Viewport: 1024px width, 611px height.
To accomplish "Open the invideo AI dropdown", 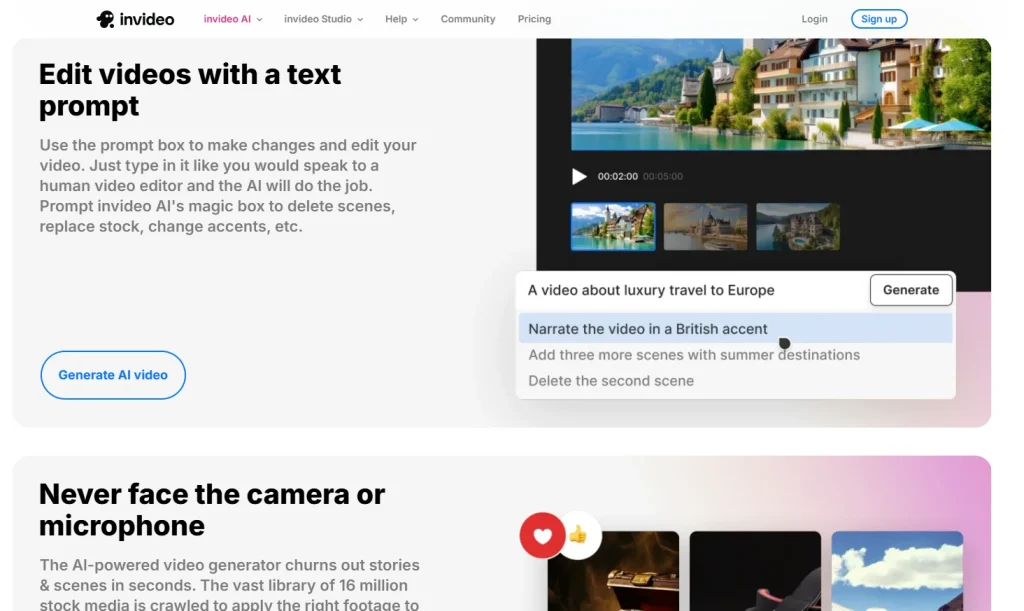I will tap(232, 18).
